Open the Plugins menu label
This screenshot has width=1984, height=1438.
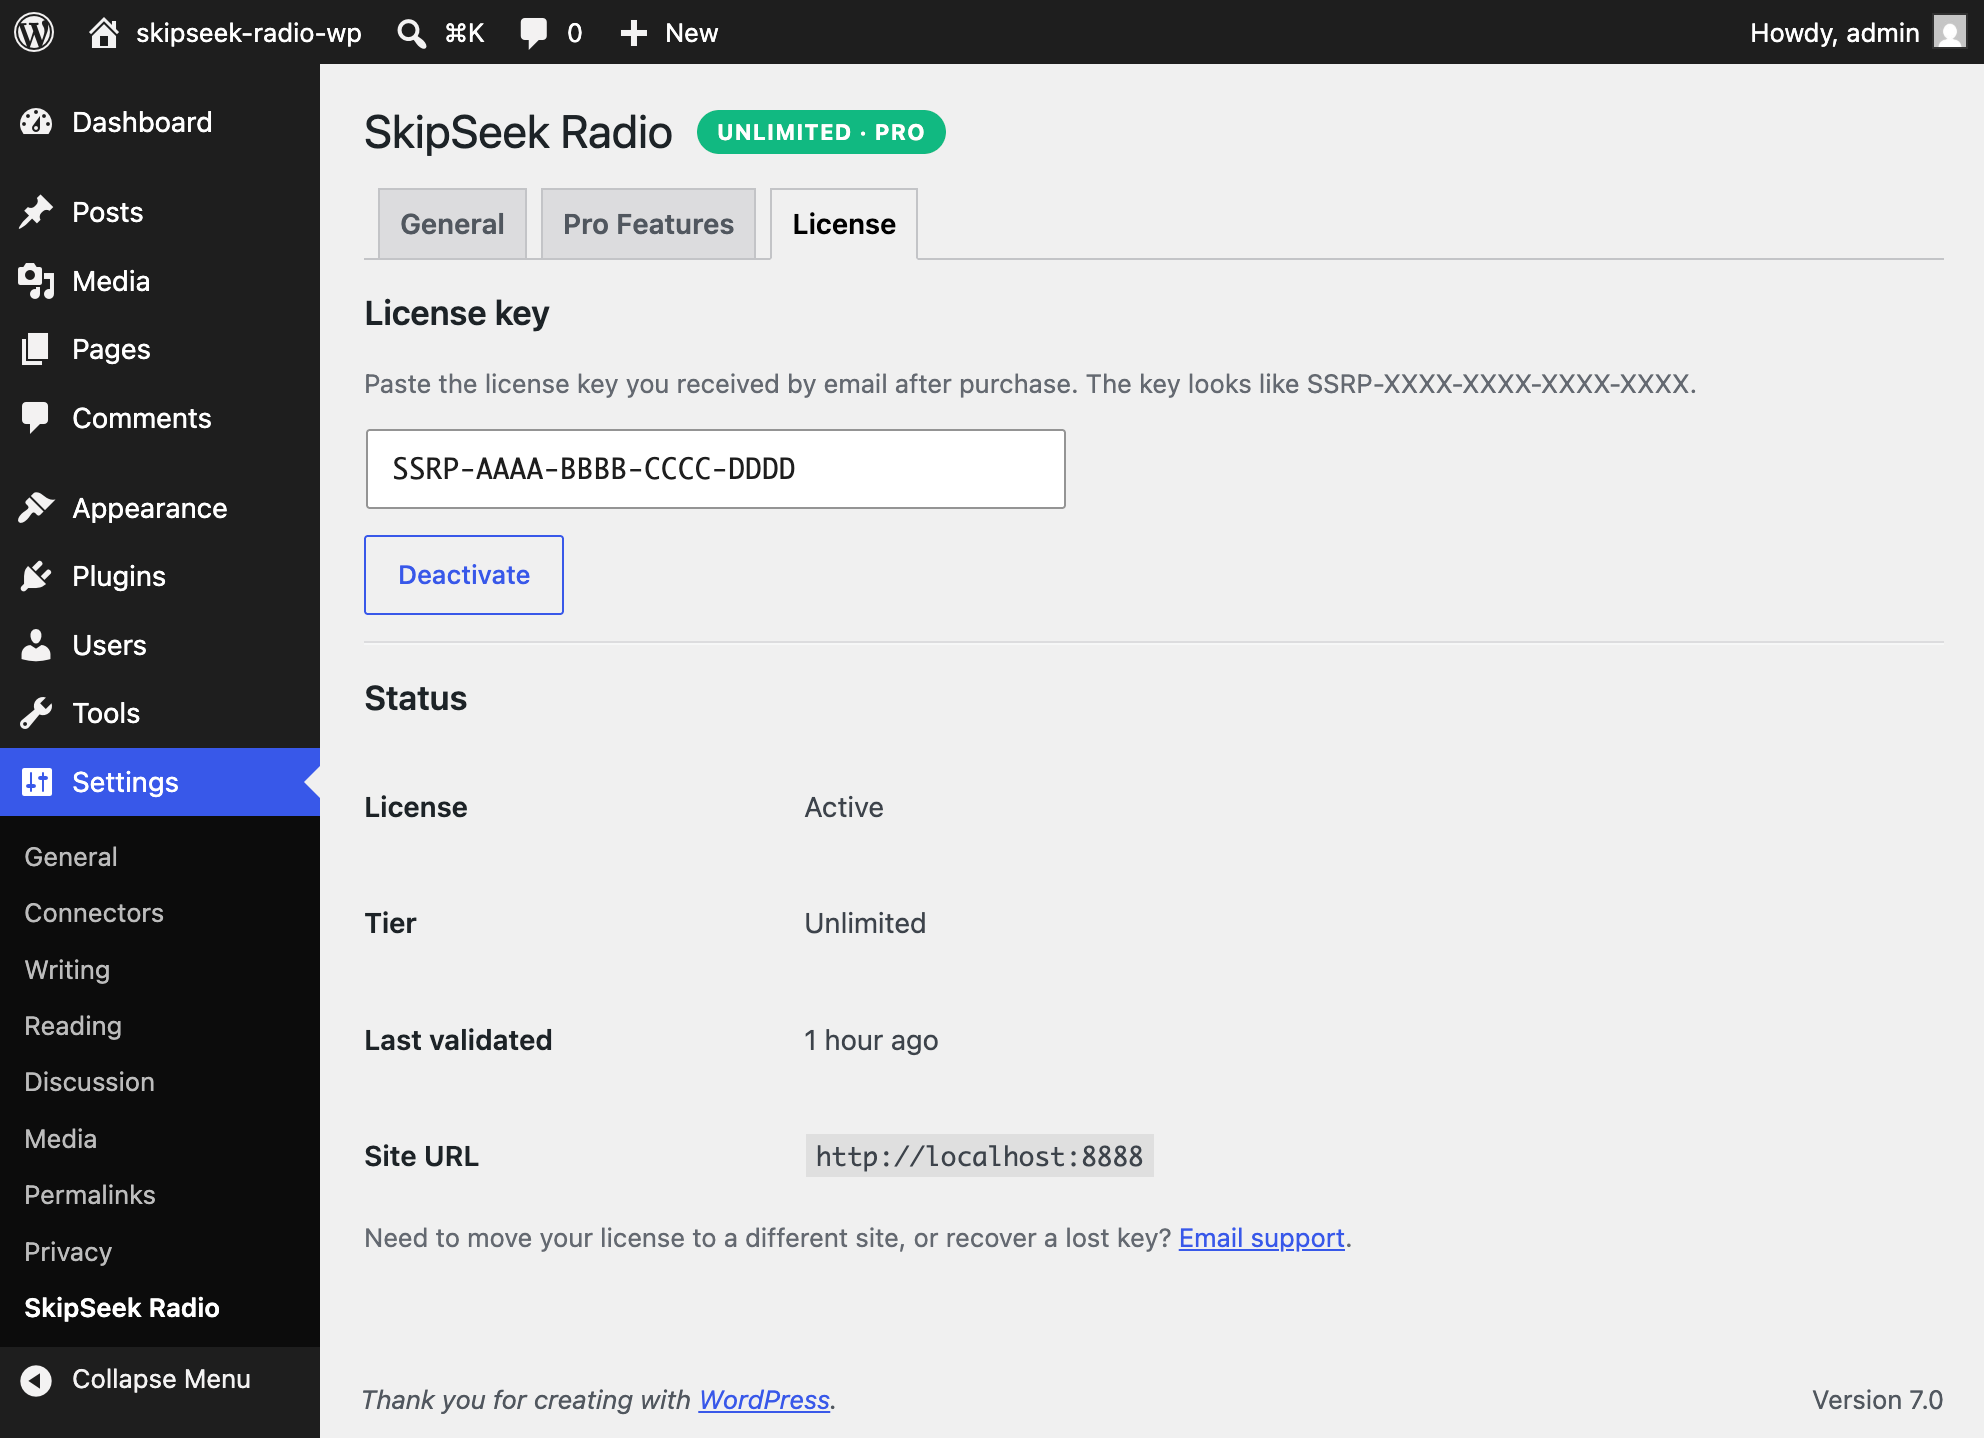(119, 576)
